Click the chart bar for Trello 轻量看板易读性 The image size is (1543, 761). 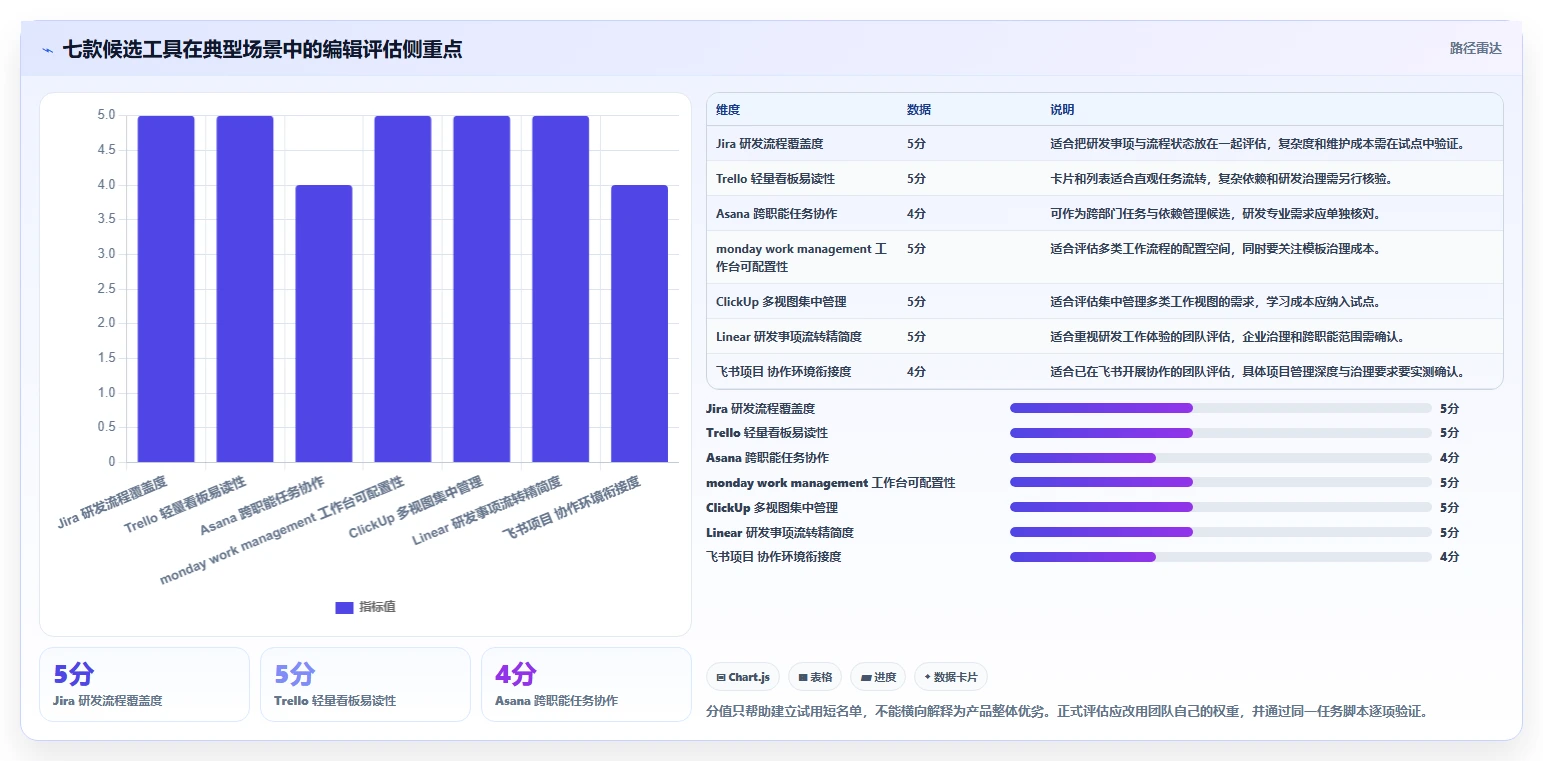[245, 289]
